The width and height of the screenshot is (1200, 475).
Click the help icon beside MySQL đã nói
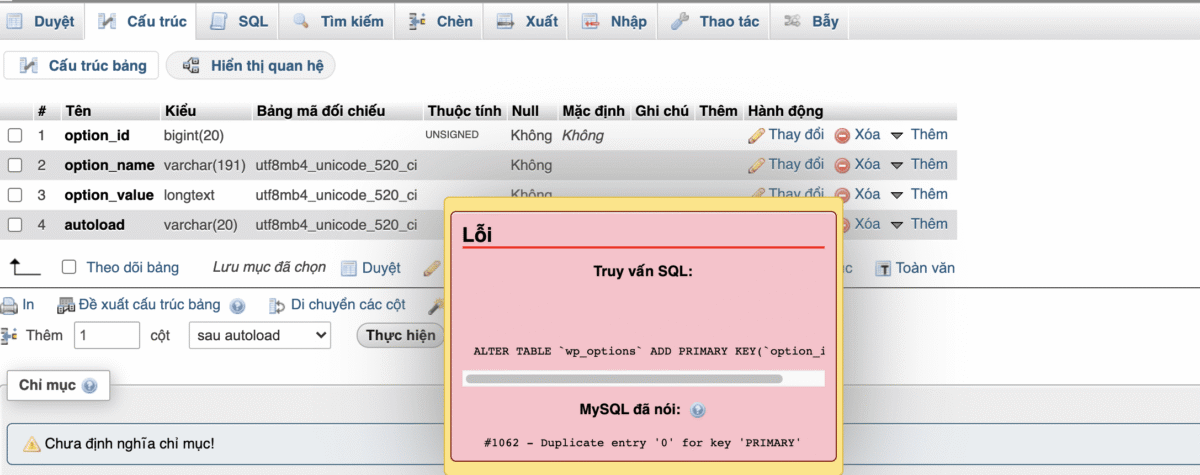[698, 410]
